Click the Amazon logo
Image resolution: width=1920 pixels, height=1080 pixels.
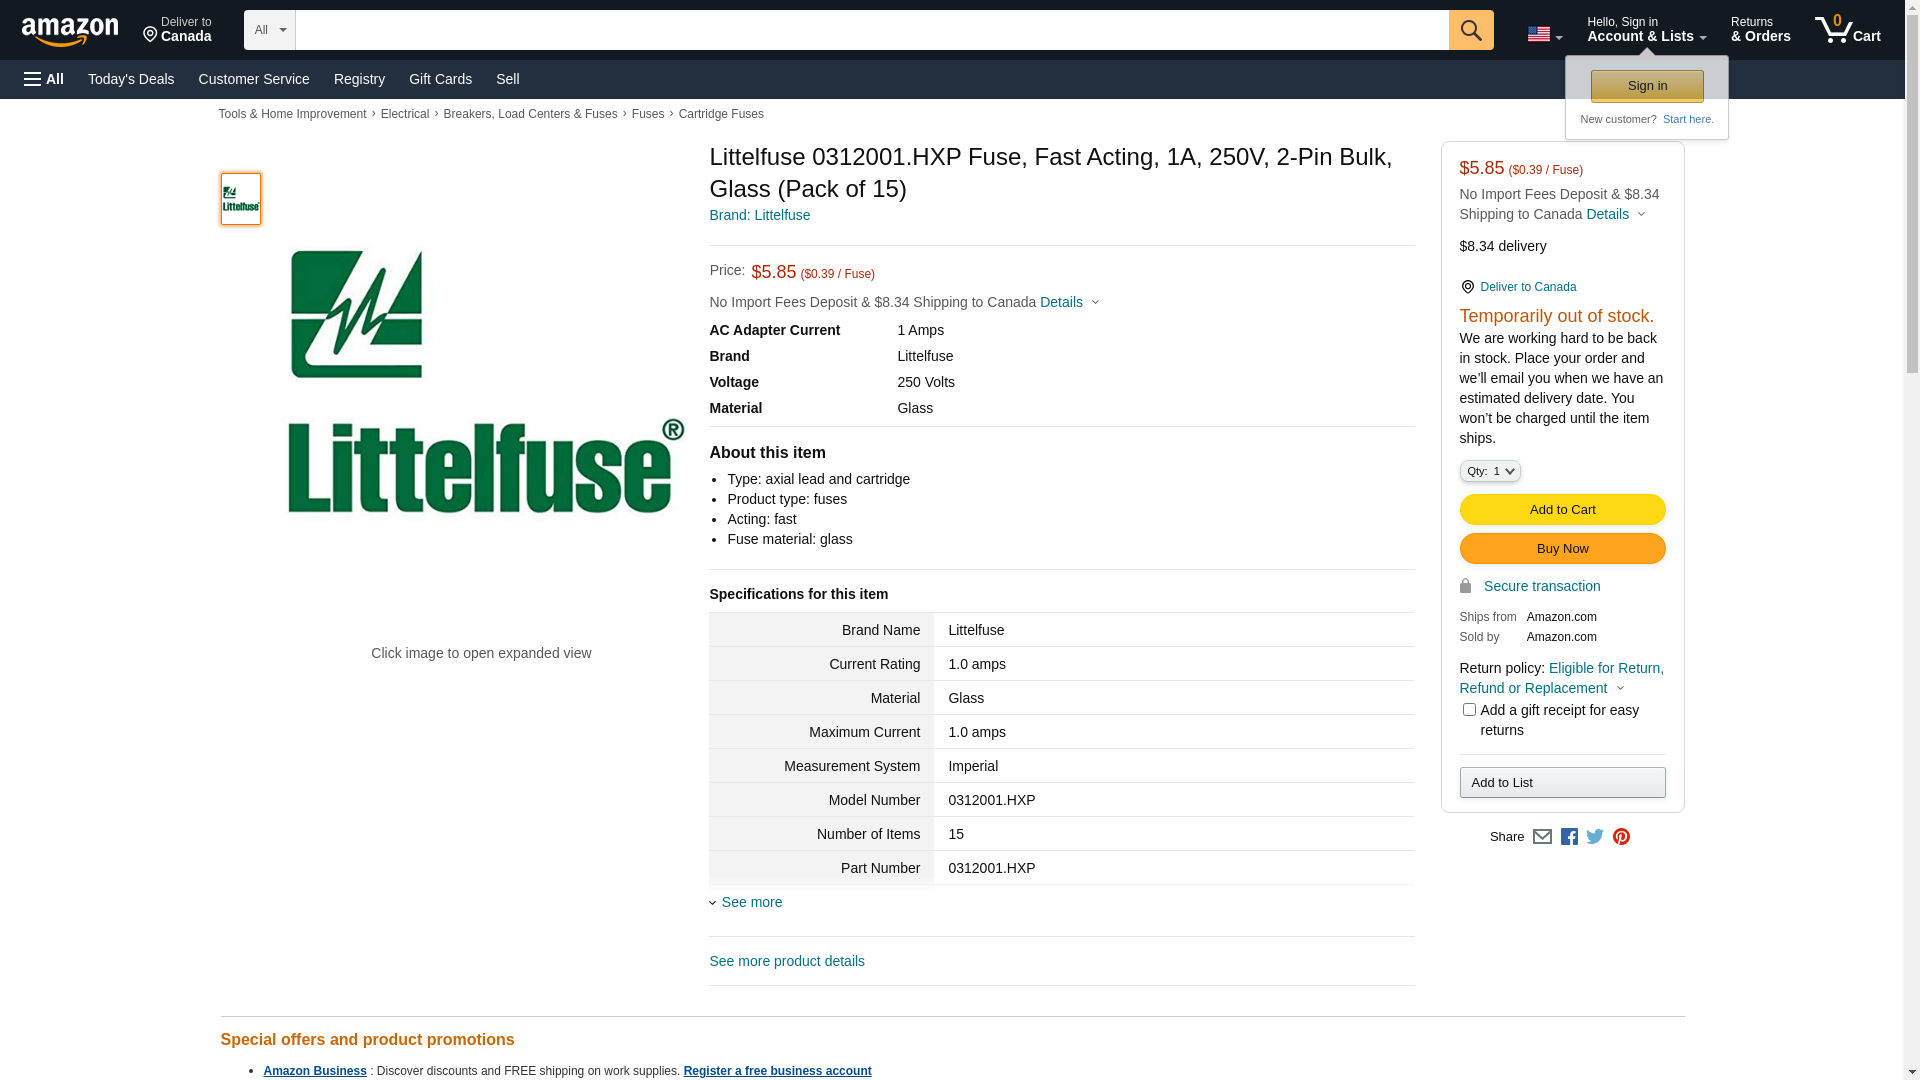[x=70, y=31]
